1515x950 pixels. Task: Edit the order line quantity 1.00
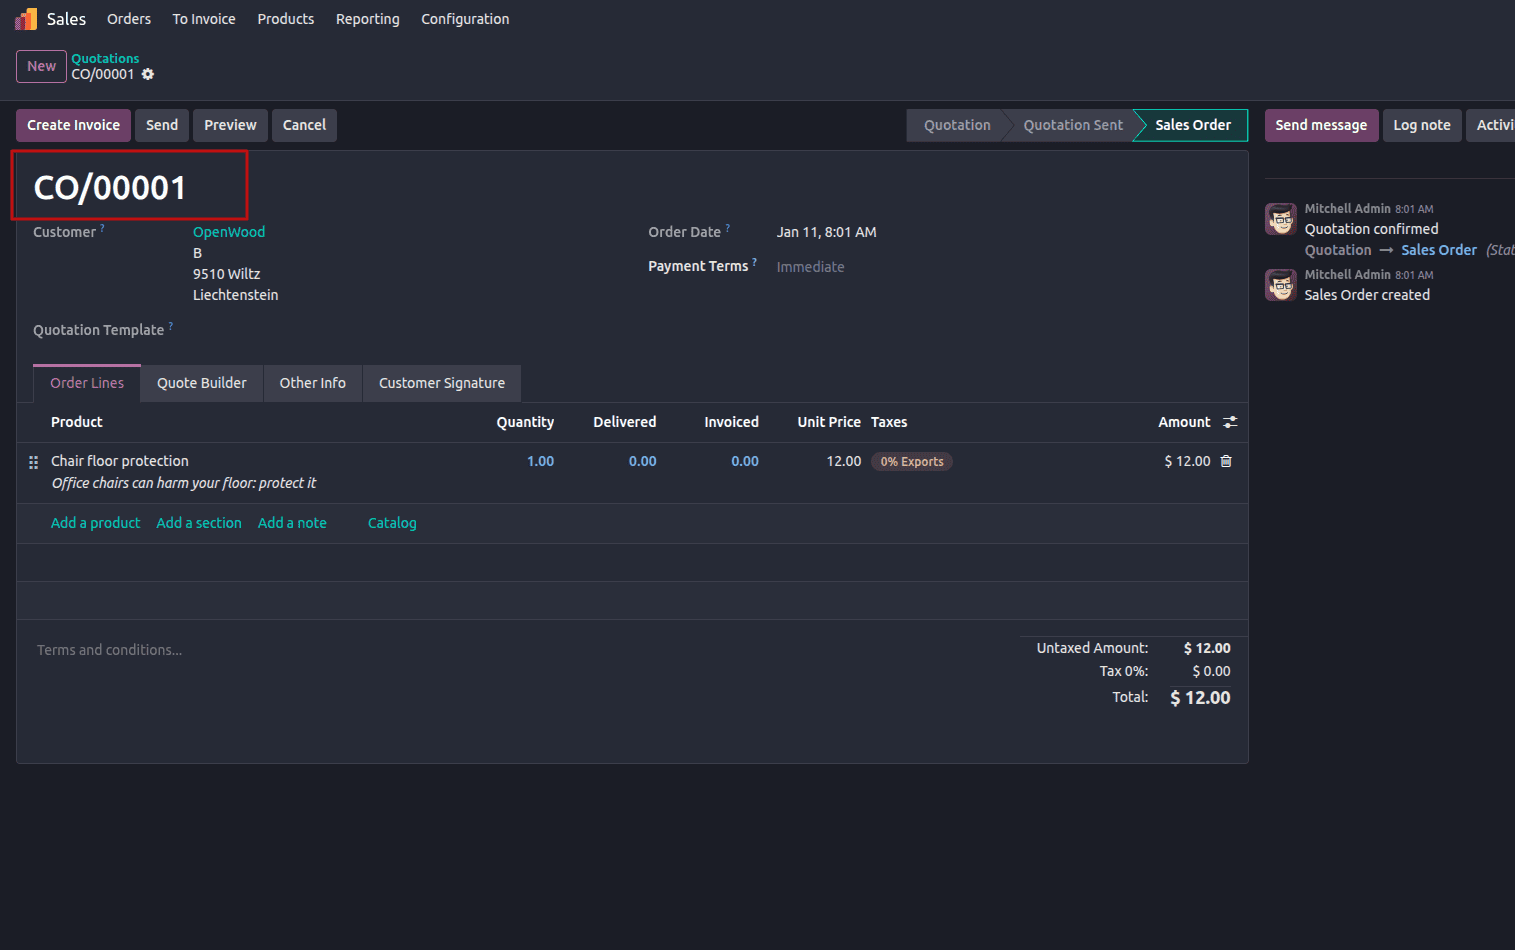pyautogui.click(x=540, y=461)
